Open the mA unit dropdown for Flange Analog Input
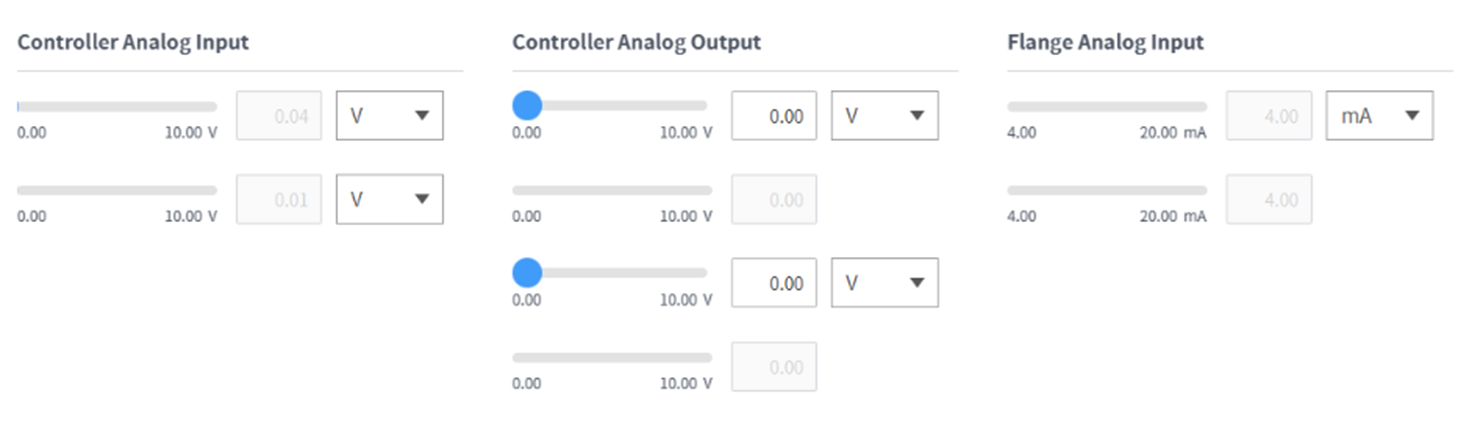Image resolution: width=1458 pixels, height=437 pixels. point(1379,116)
